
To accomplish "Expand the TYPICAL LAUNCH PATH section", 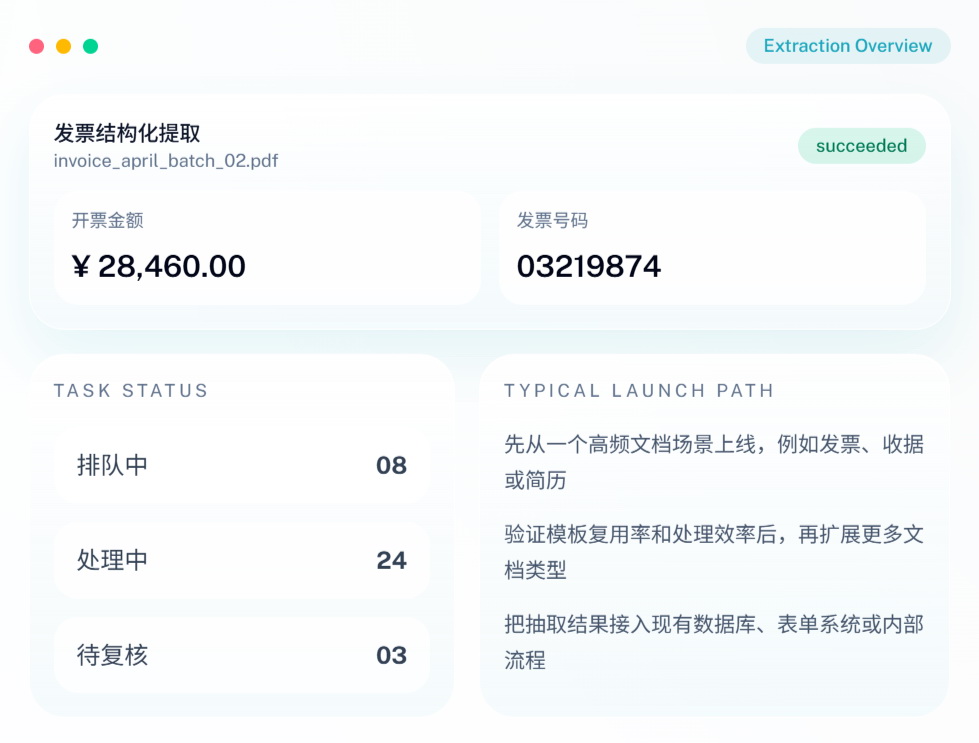I will (639, 391).
